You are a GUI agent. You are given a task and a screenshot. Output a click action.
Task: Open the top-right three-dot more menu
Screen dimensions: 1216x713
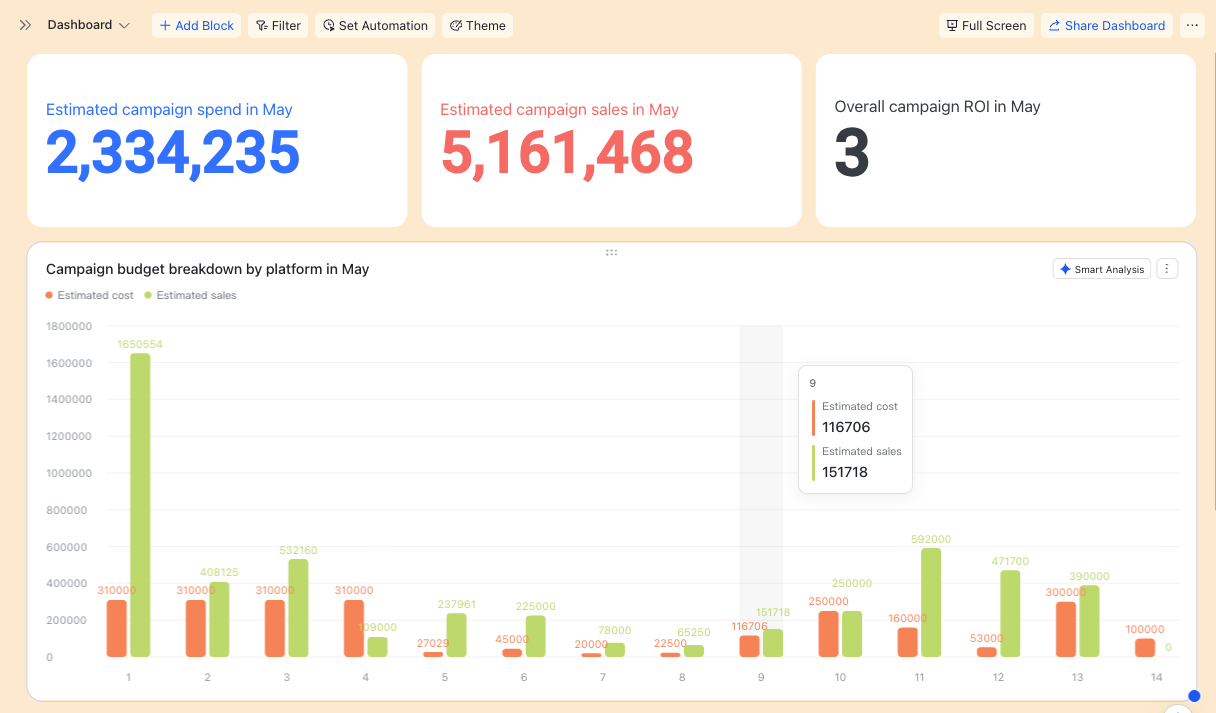(x=1192, y=25)
